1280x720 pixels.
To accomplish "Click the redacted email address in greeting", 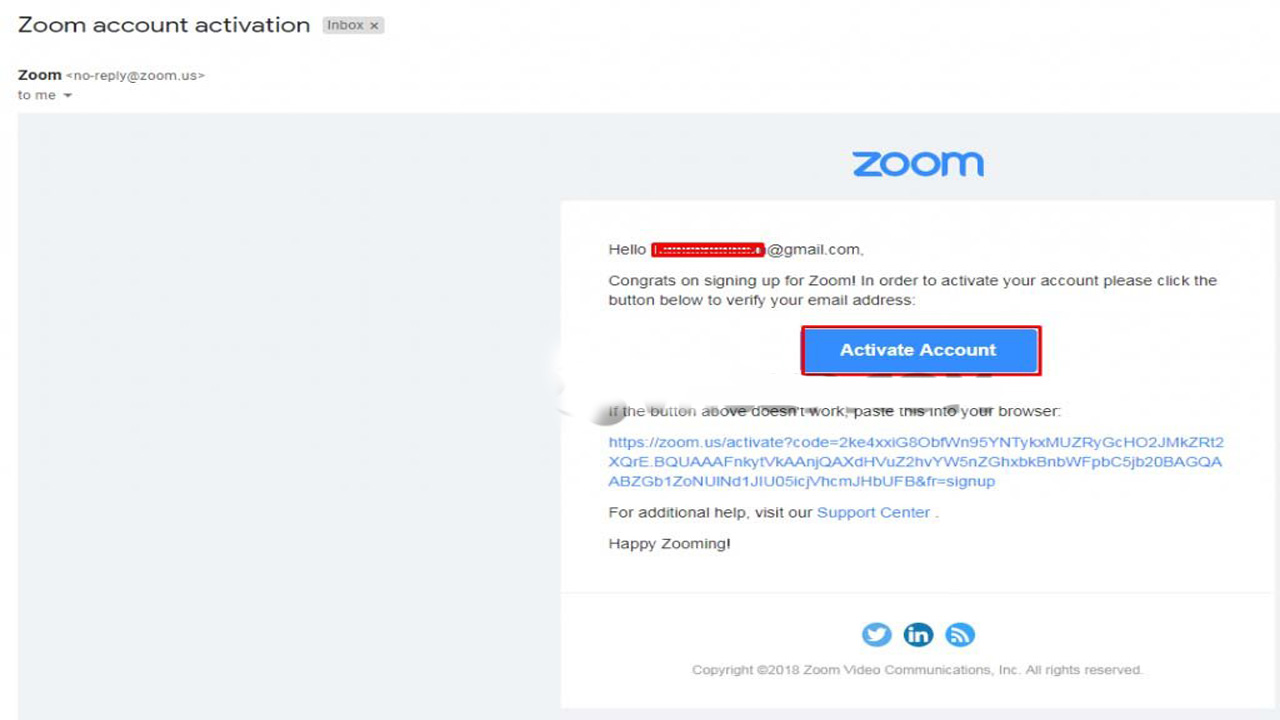I will [708, 250].
